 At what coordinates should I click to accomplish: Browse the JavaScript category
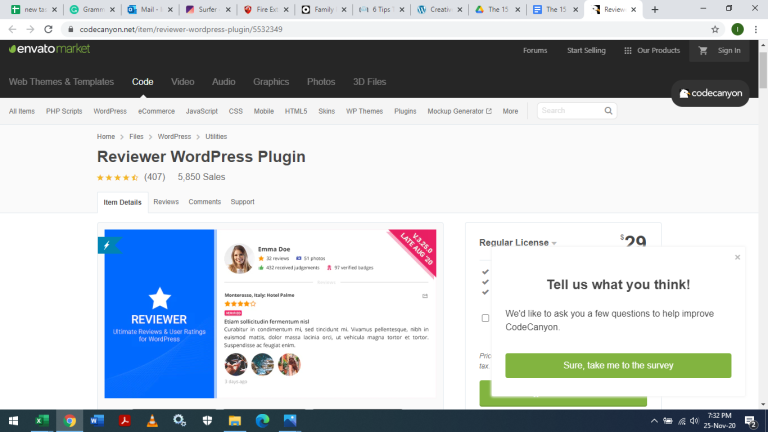(x=201, y=111)
